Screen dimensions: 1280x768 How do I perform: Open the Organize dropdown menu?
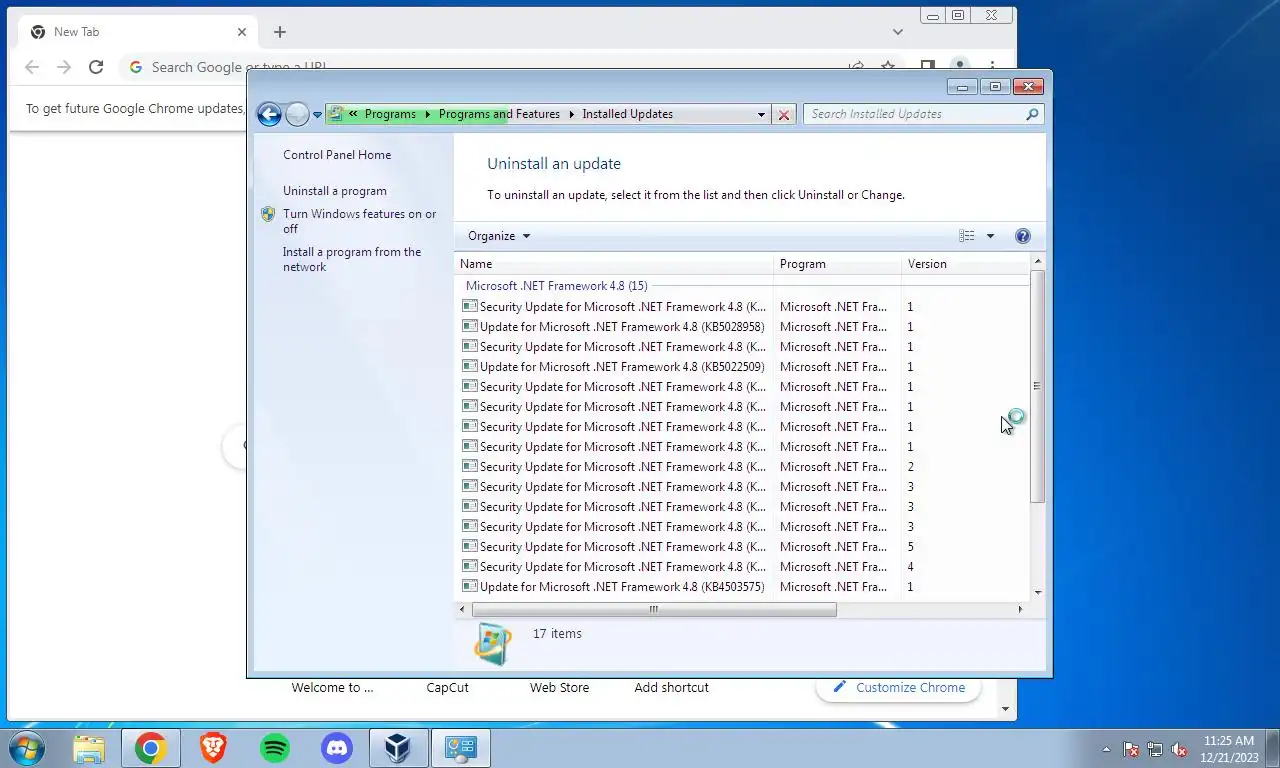point(499,236)
